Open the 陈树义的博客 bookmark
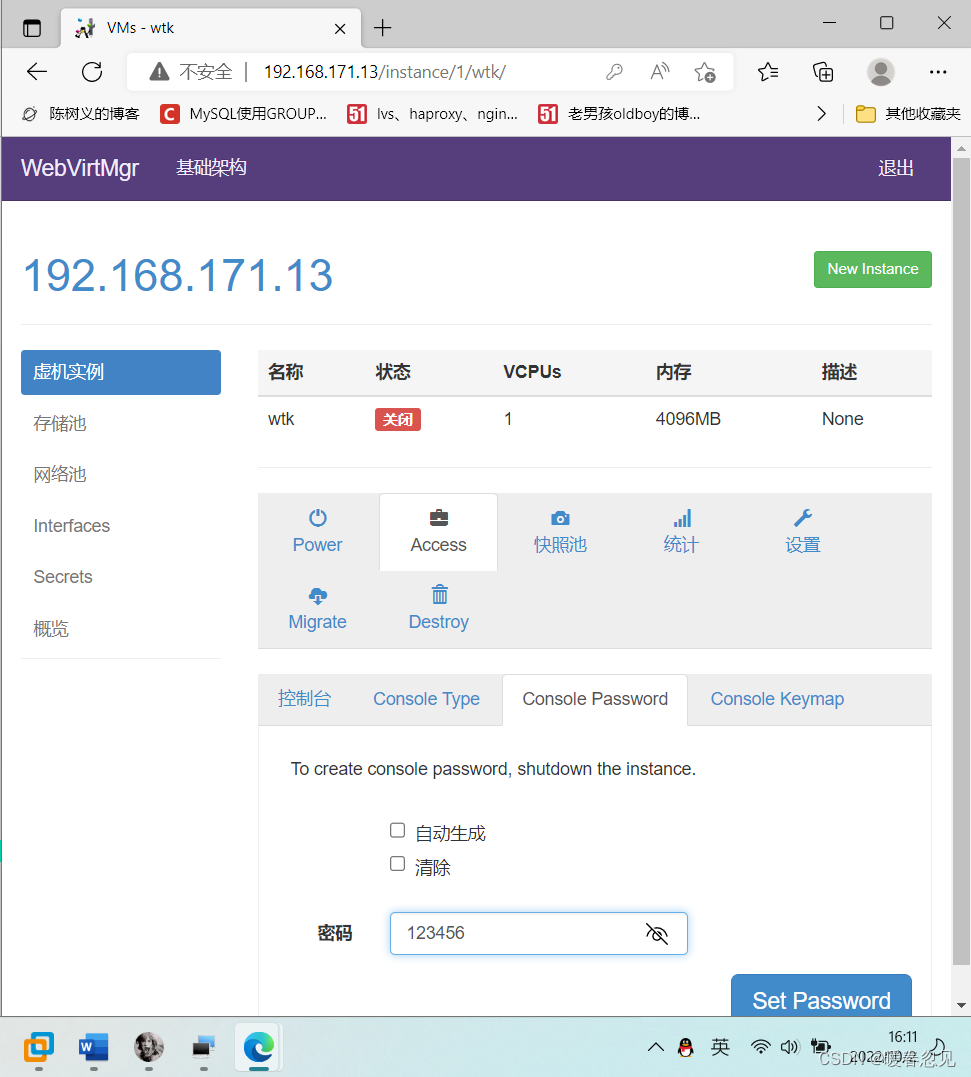Viewport: 971px width, 1077px height. tap(80, 113)
